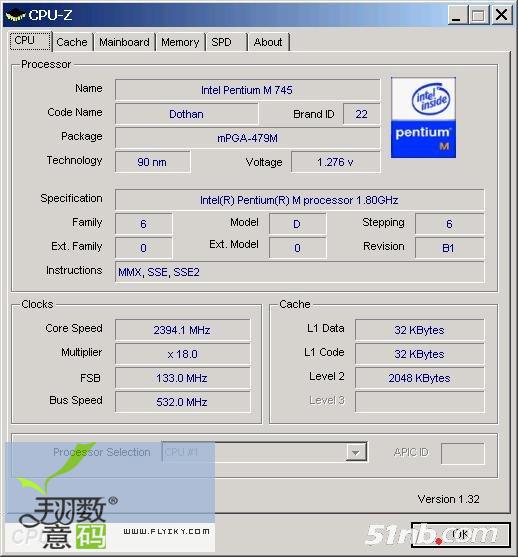
Task: Close the CPU-Z window
Action: [x=501, y=15]
